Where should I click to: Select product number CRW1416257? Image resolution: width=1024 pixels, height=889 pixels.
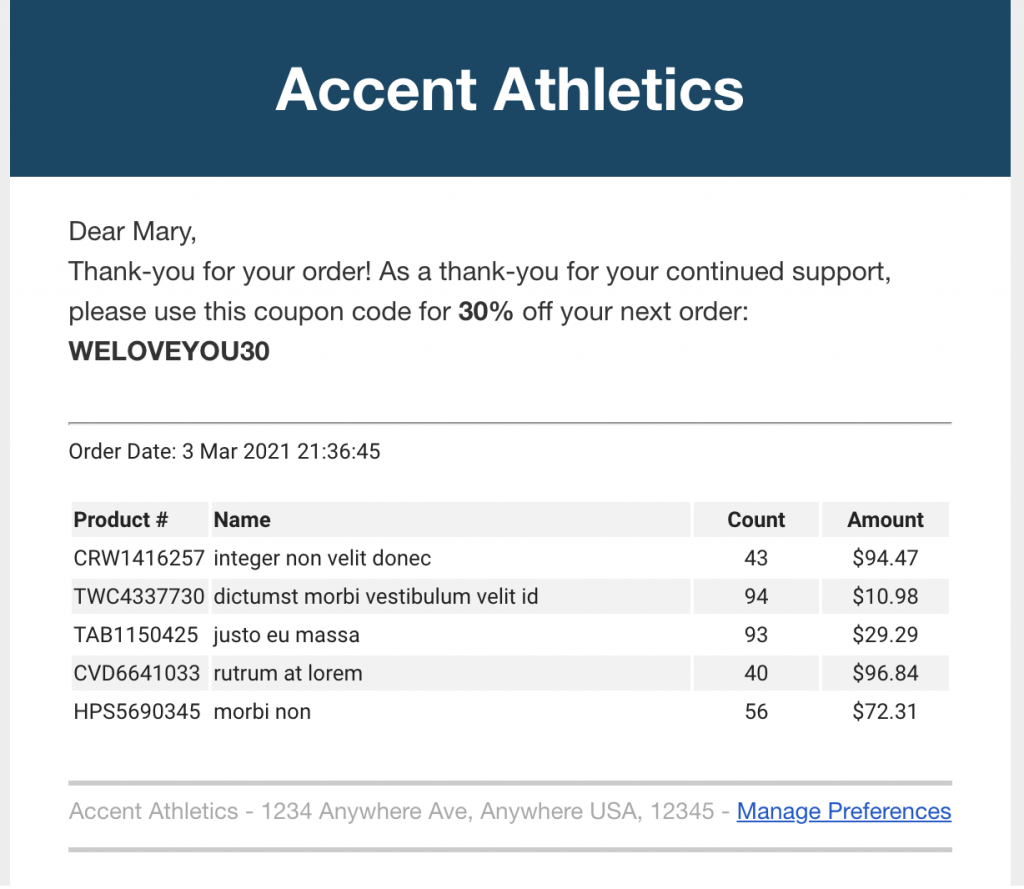pos(139,558)
